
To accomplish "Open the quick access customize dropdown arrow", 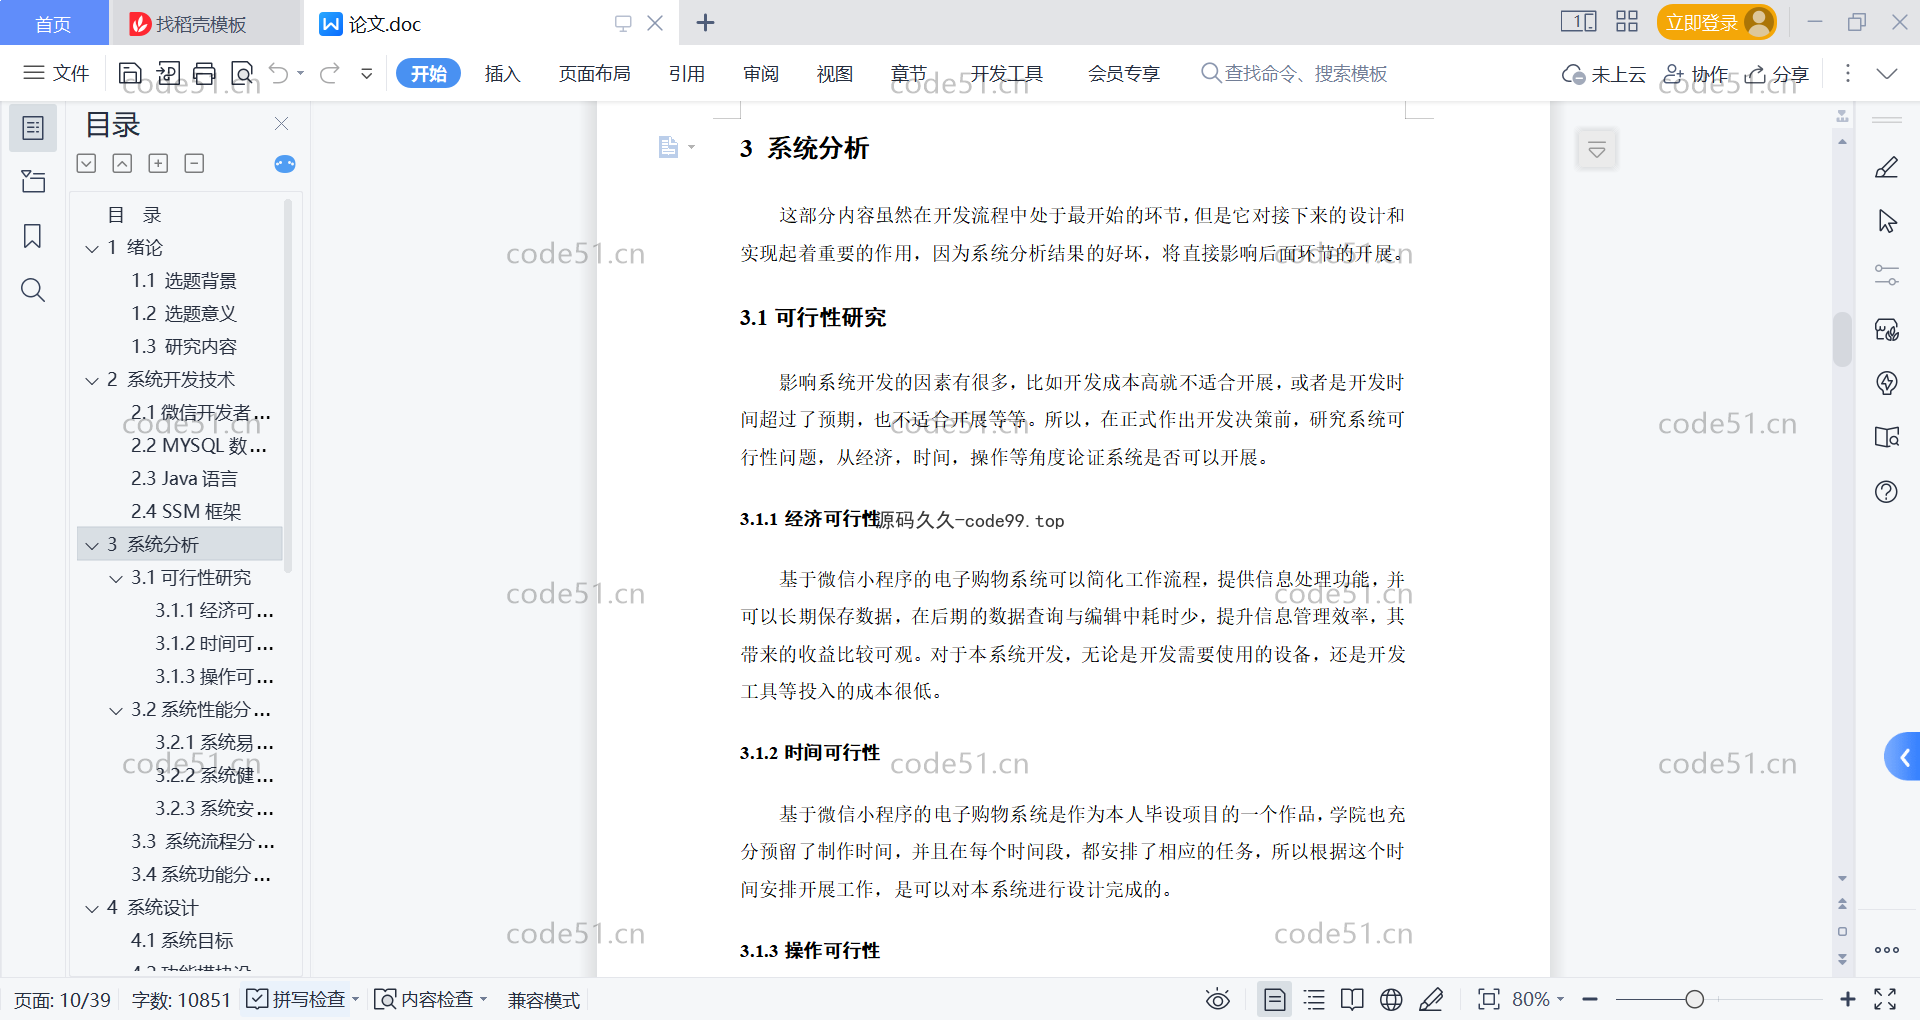I will tap(367, 73).
